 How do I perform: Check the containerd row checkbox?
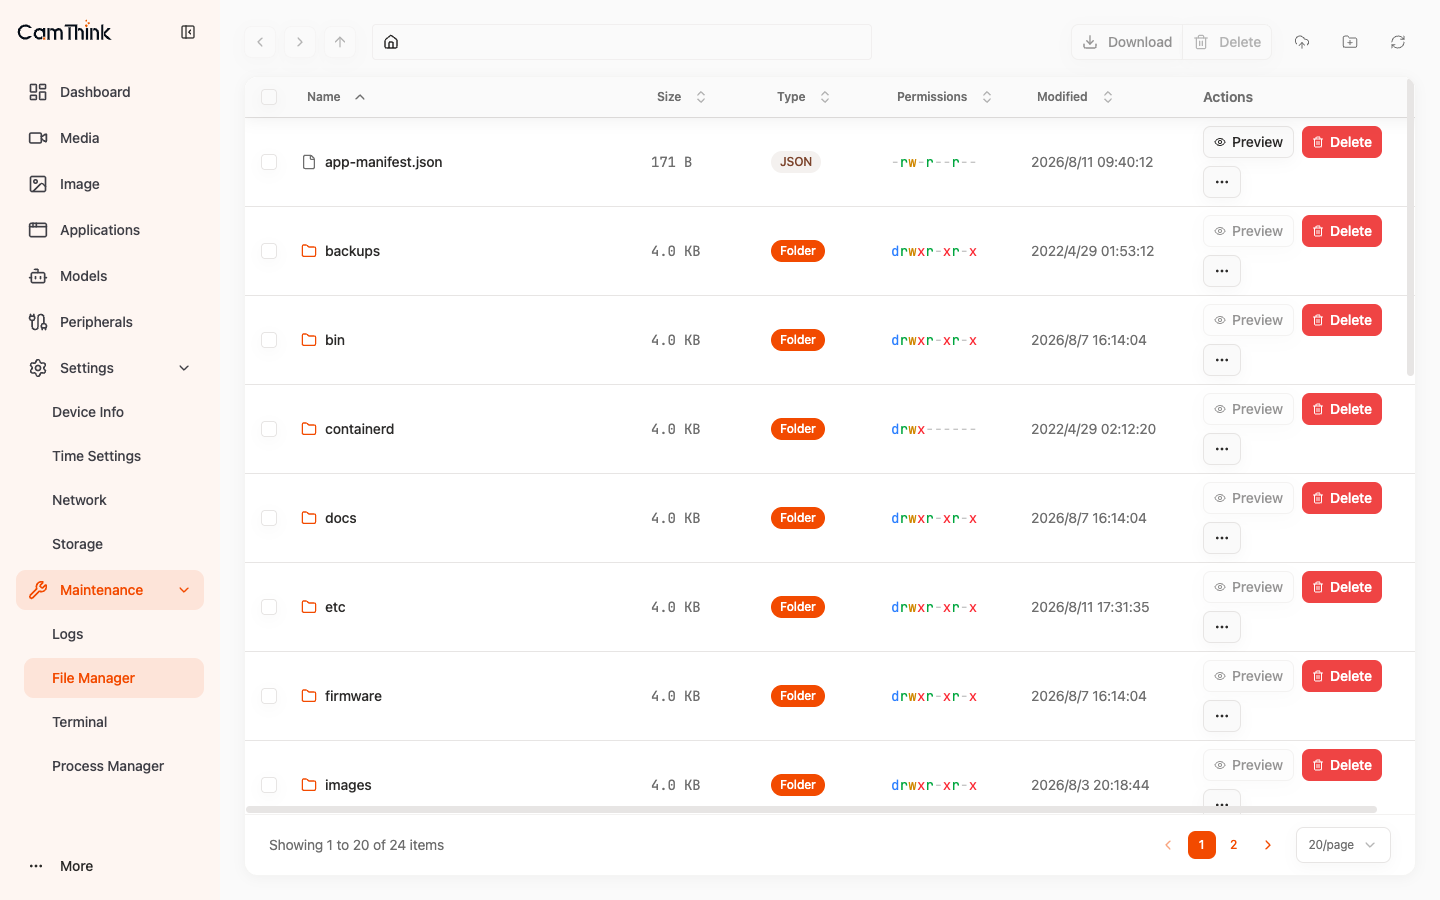coord(269,429)
